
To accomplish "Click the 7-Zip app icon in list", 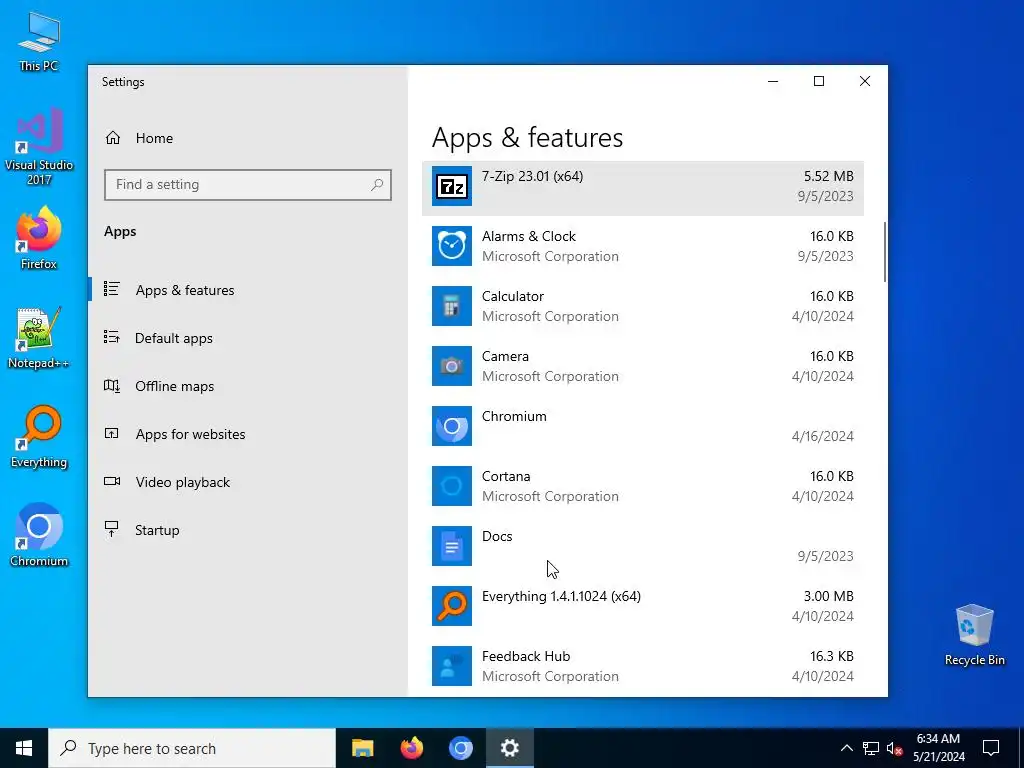I will click(451, 186).
